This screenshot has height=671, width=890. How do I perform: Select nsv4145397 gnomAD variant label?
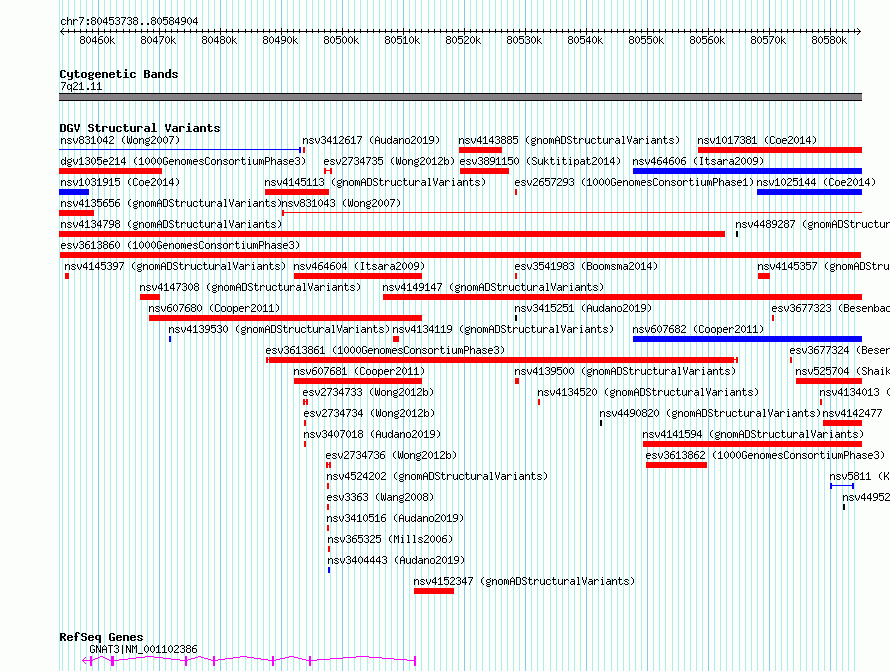tap(175, 266)
